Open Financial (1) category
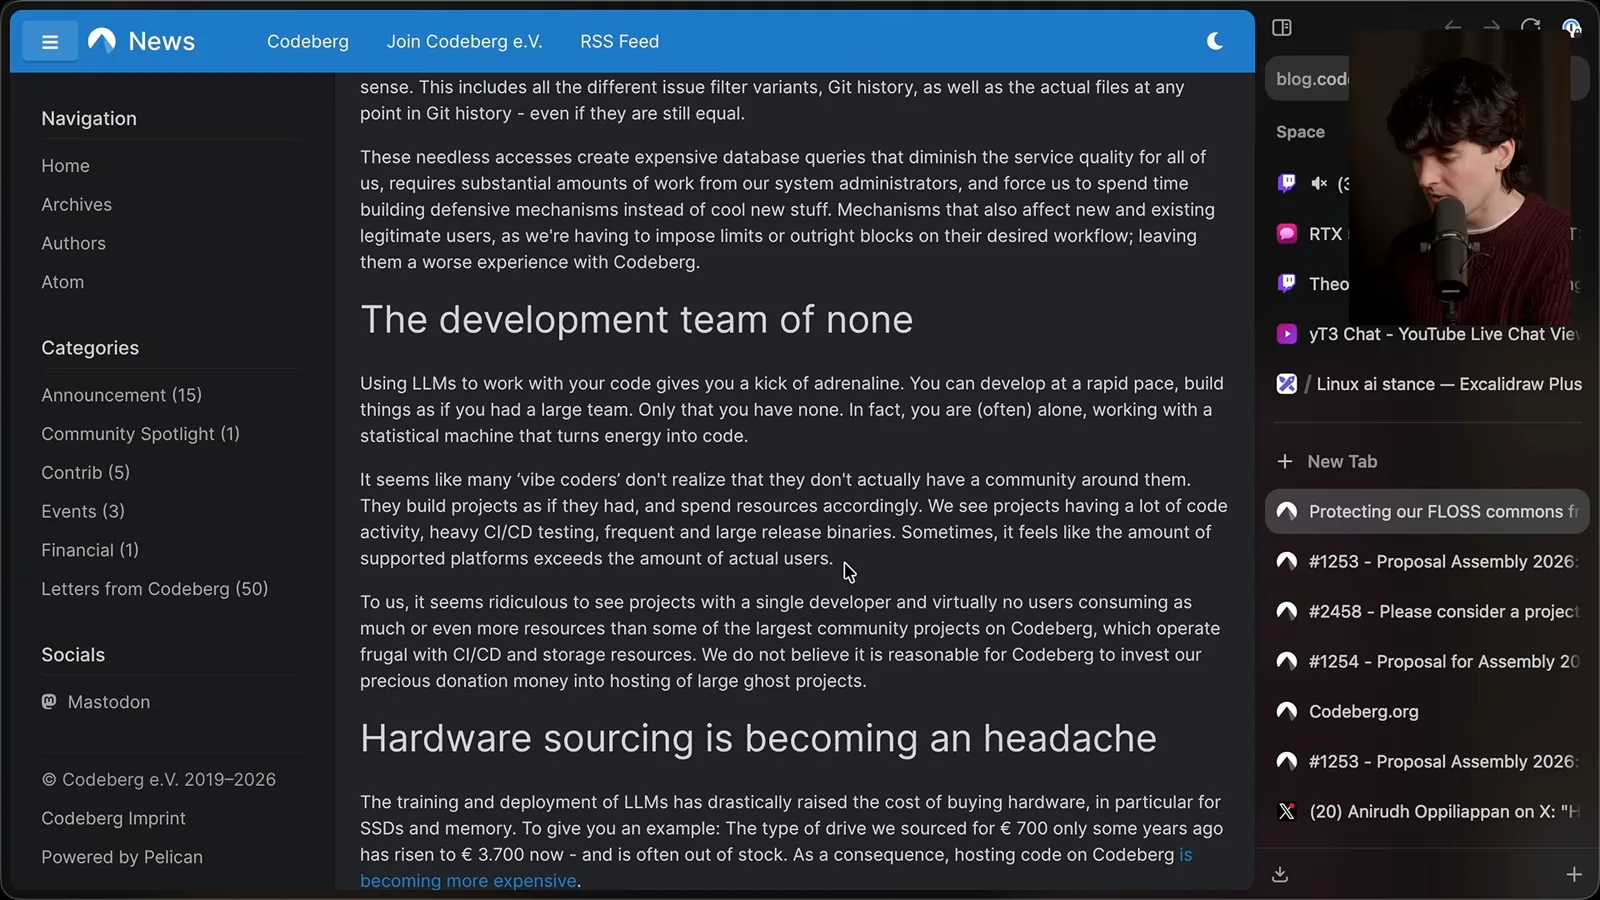This screenshot has width=1600, height=900. click(90, 551)
